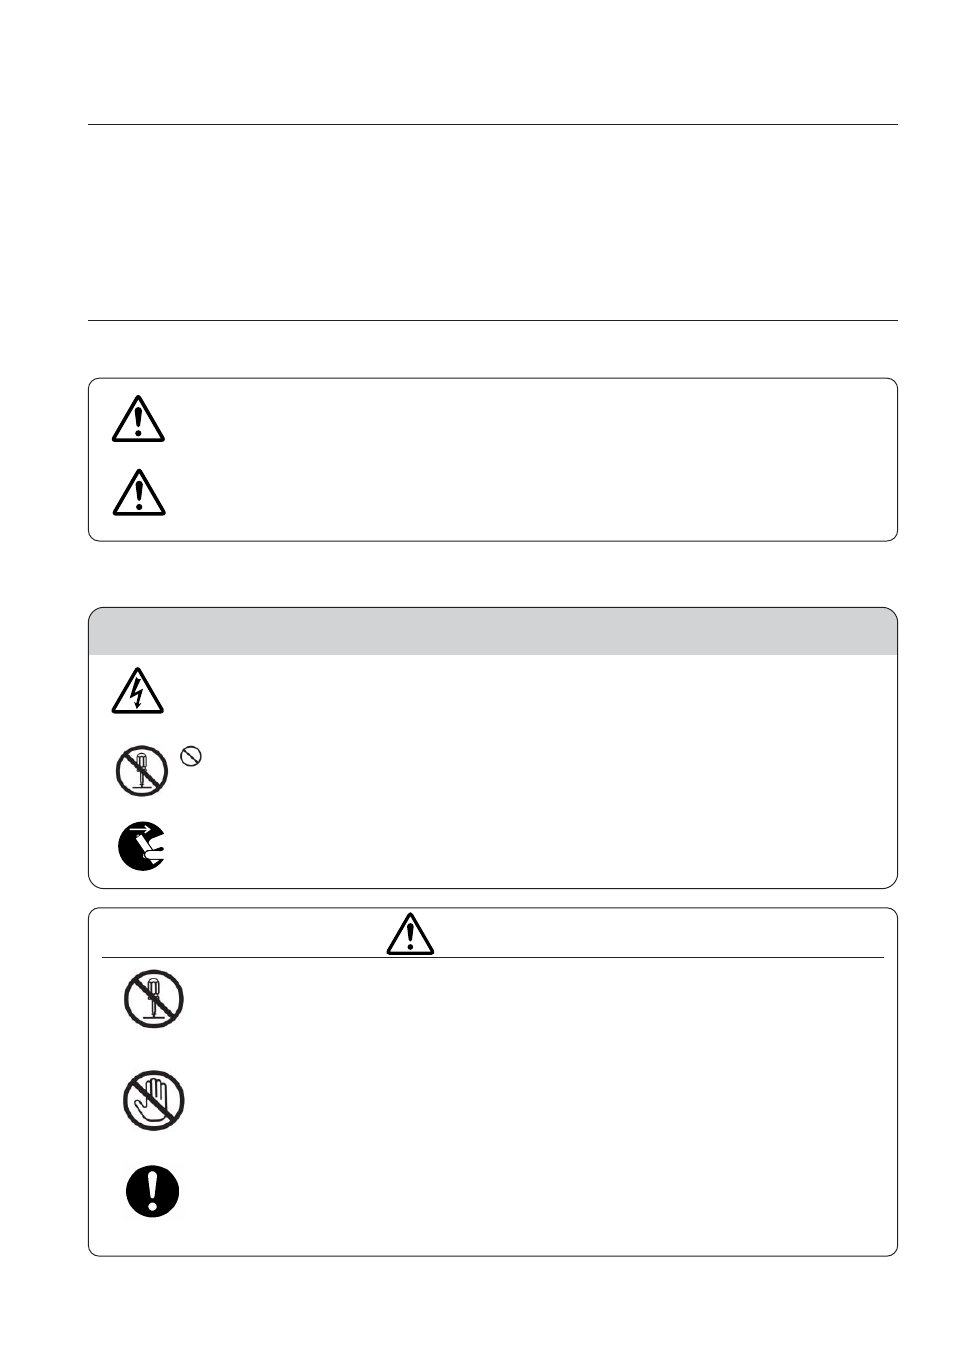Click divider line beneath centered warning triangle
Viewport: 954px width, 1346px height.
(493, 958)
